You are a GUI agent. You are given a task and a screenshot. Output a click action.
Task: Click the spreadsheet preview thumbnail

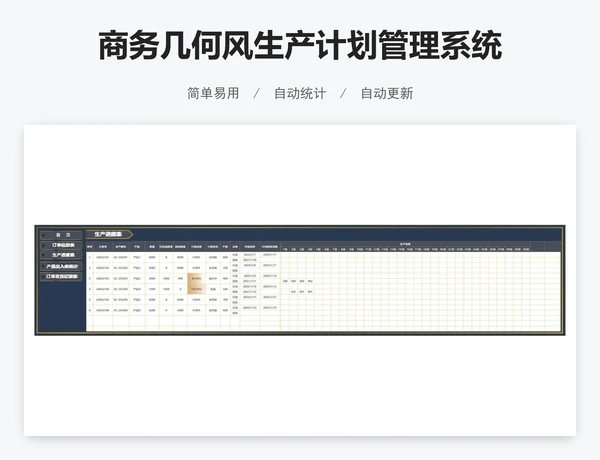point(300,281)
